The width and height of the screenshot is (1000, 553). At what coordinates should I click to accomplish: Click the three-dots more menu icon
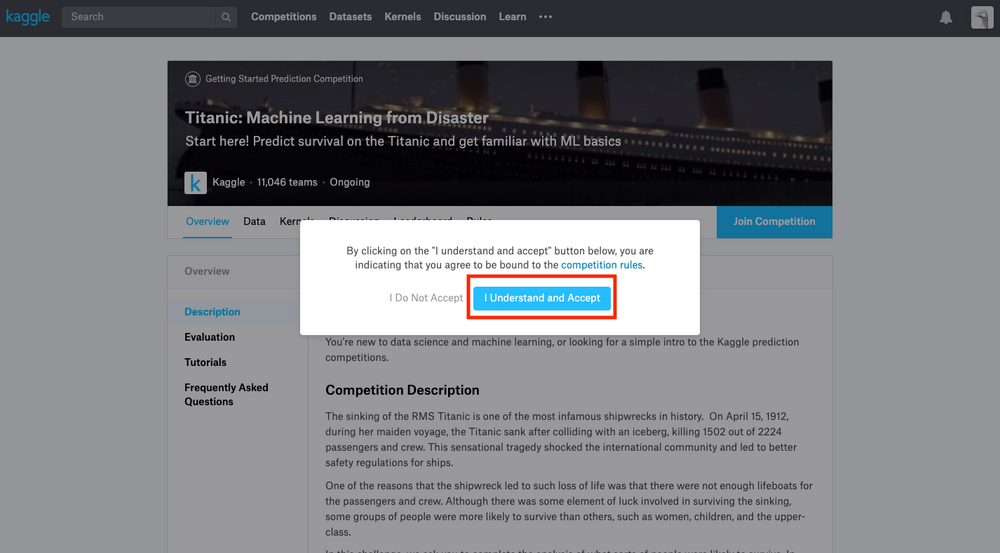(545, 17)
